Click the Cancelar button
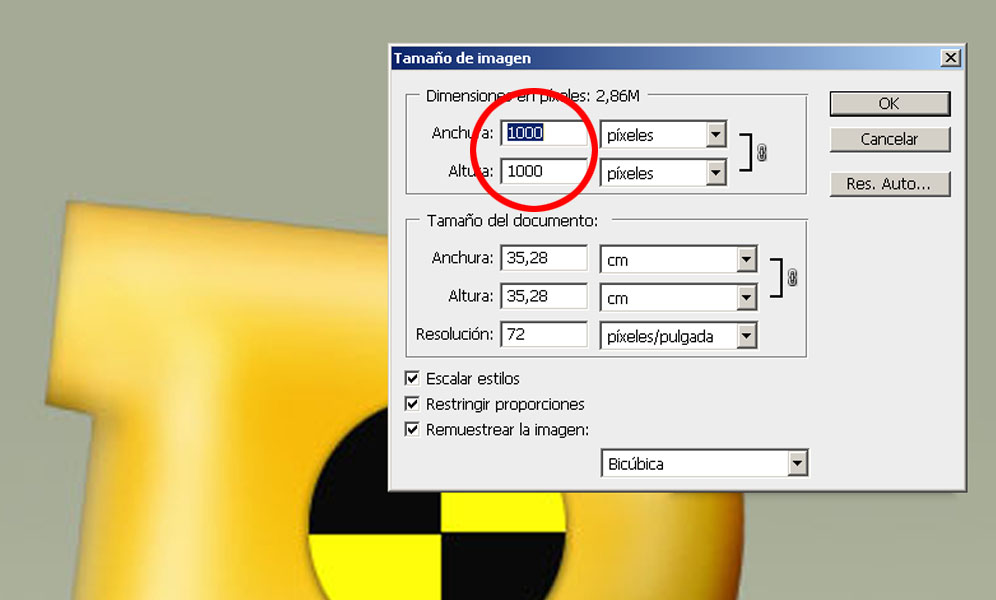The height and width of the screenshot is (600, 996). click(x=889, y=139)
